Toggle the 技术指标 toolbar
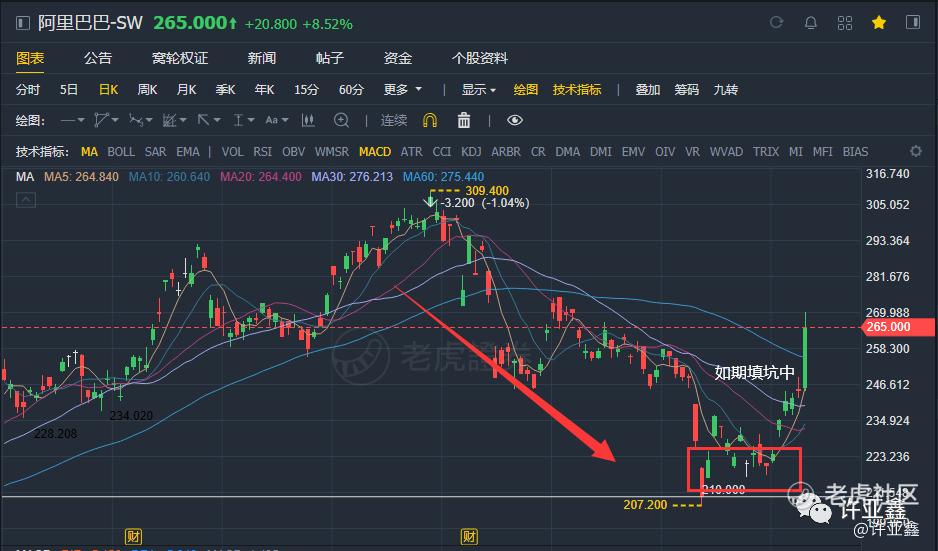Image resolution: width=938 pixels, height=551 pixels. point(577,90)
